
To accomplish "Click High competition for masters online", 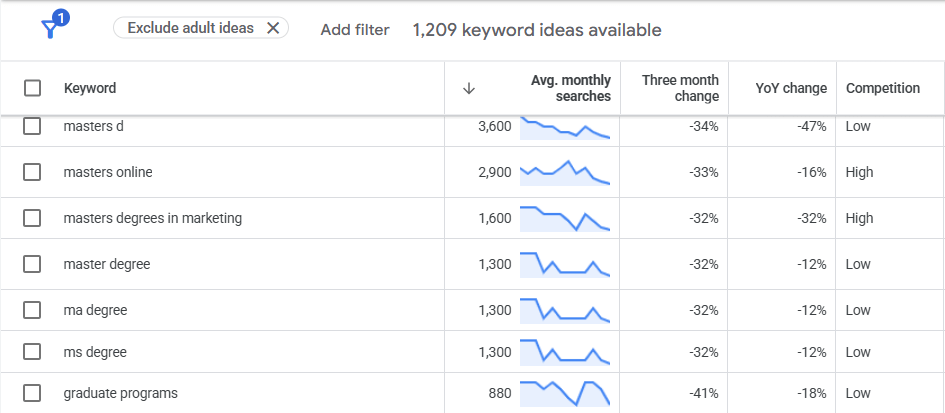I will pos(859,172).
